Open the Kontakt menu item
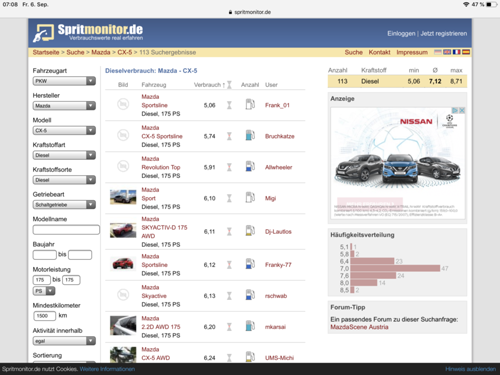The image size is (500, 375). point(379,52)
